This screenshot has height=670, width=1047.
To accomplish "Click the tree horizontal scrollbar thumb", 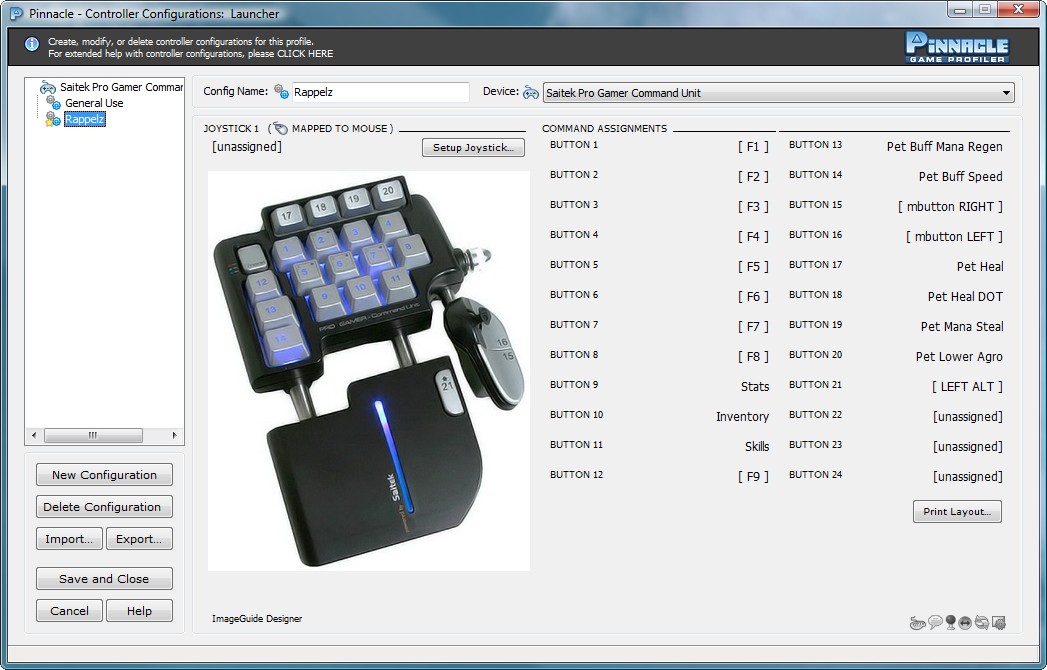I will 93,436.
